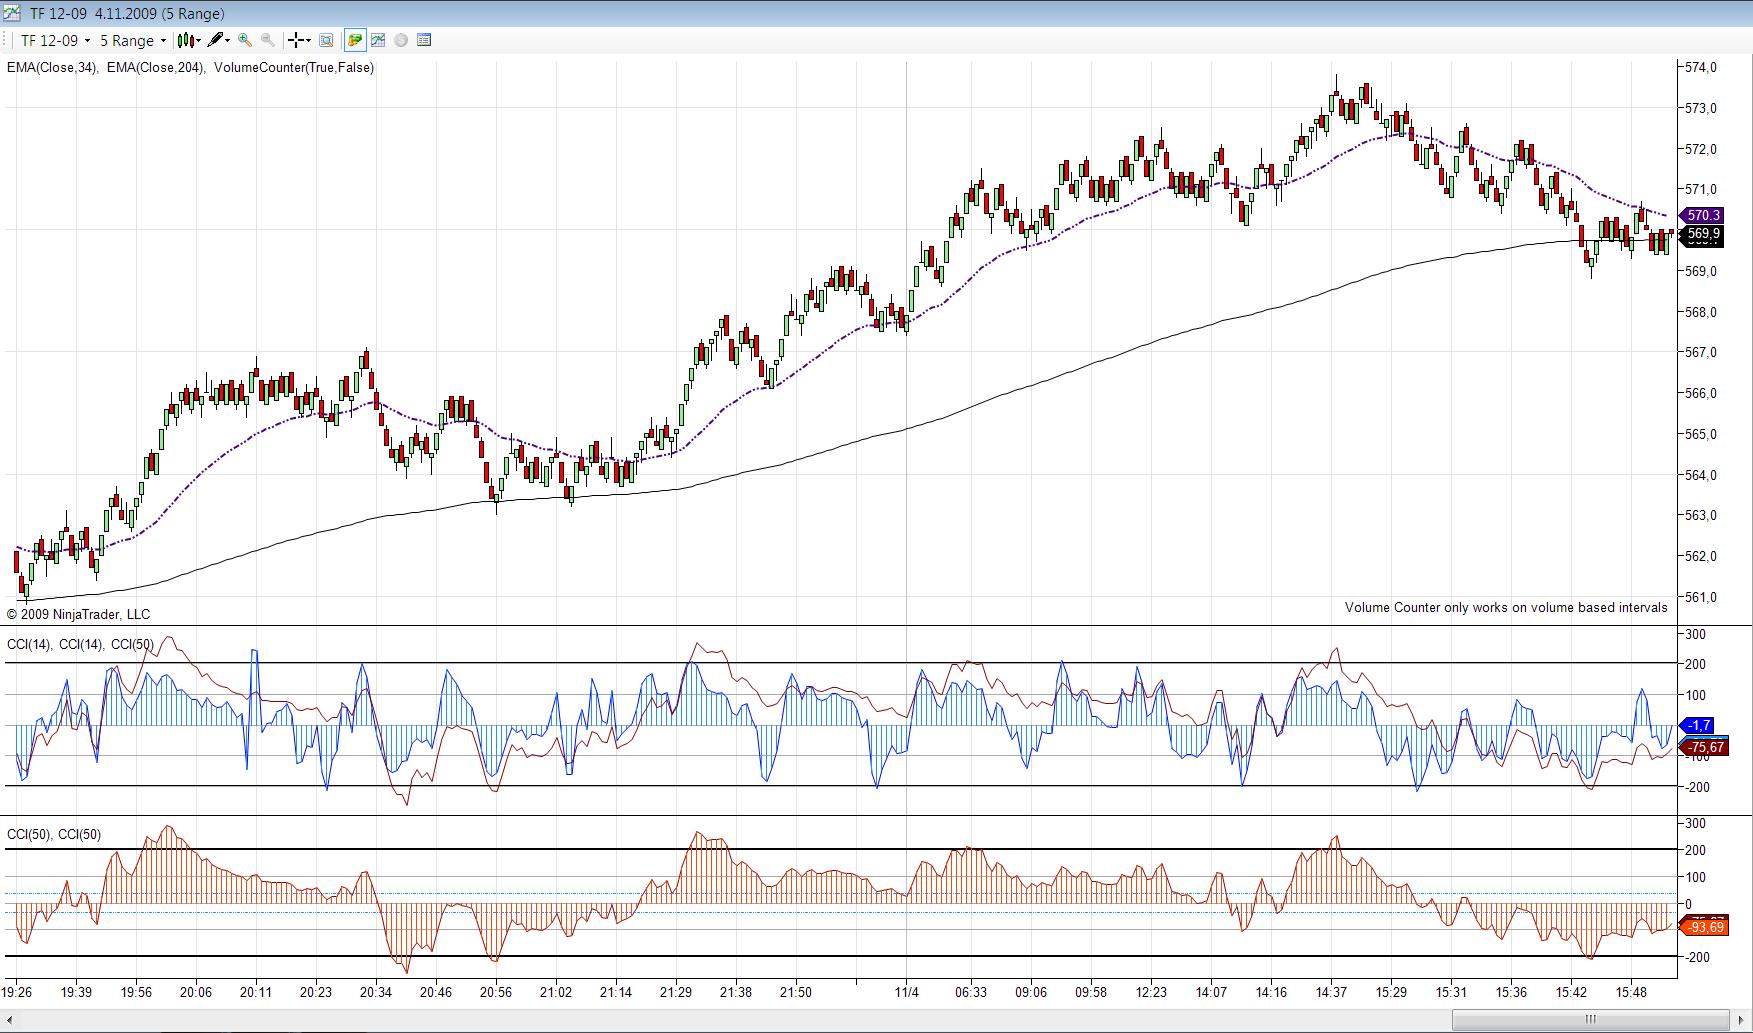1753x1033 pixels.
Task: Toggle the highlighted chart trader button
Action: 354,41
